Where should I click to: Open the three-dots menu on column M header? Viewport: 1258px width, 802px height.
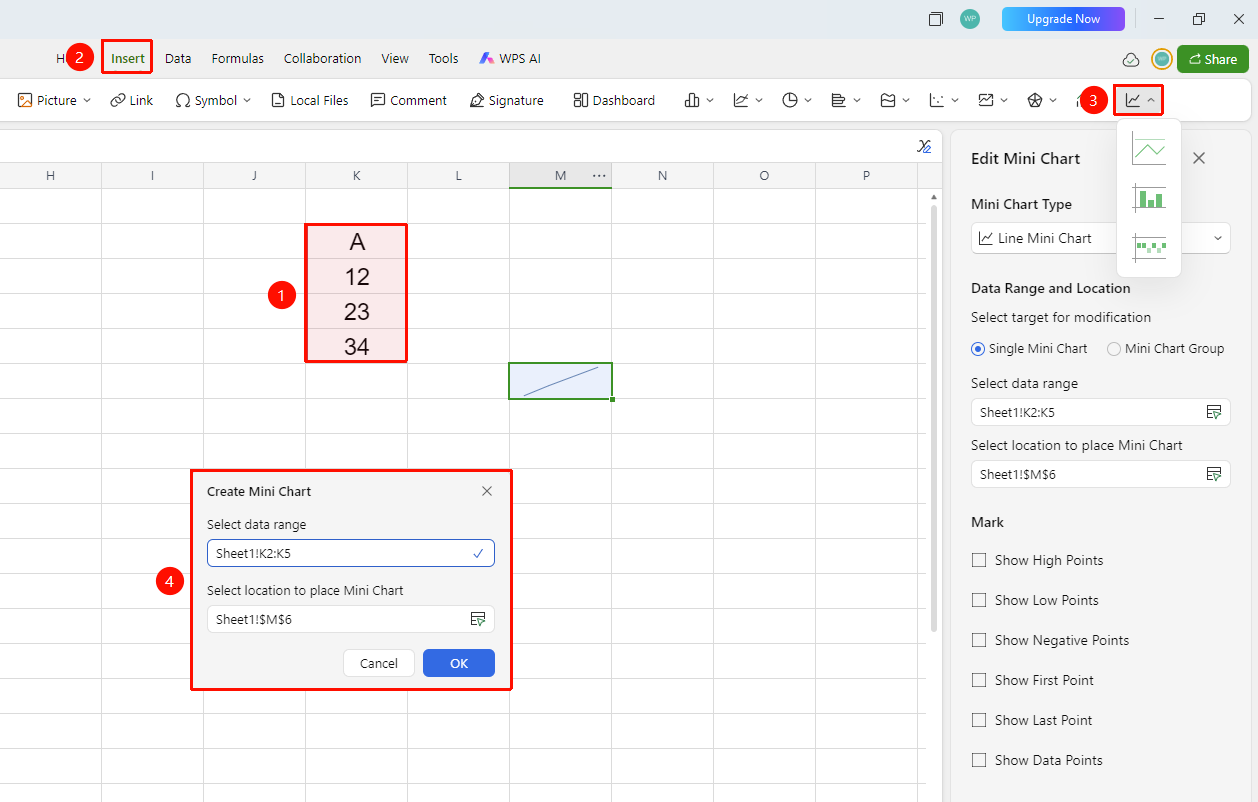pos(599,176)
